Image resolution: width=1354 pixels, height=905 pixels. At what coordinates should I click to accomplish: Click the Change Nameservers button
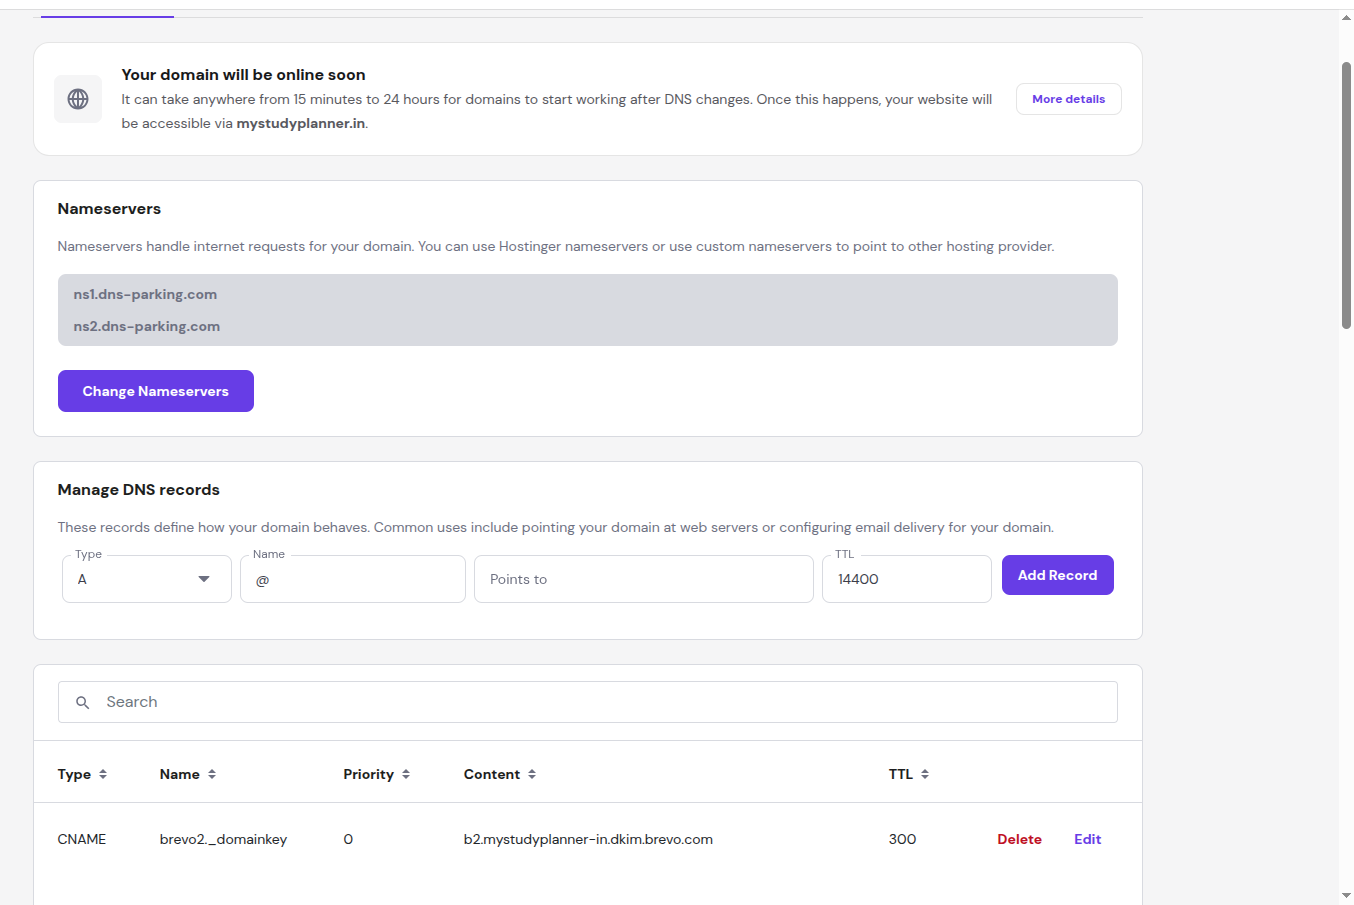[156, 391]
